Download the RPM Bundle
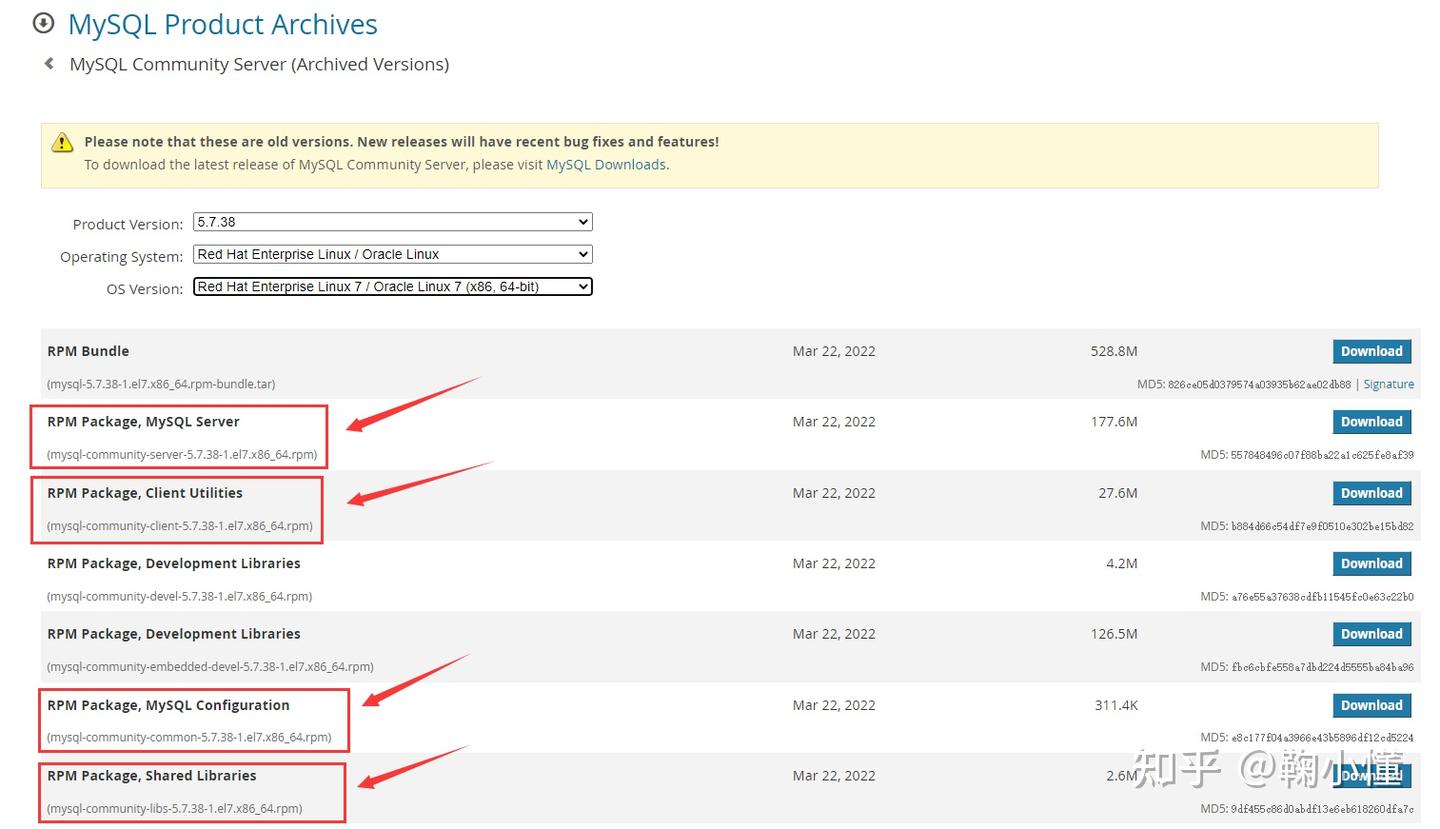The width and height of the screenshot is (1440, 829). pyautogui.click(x=1372, y=351)
